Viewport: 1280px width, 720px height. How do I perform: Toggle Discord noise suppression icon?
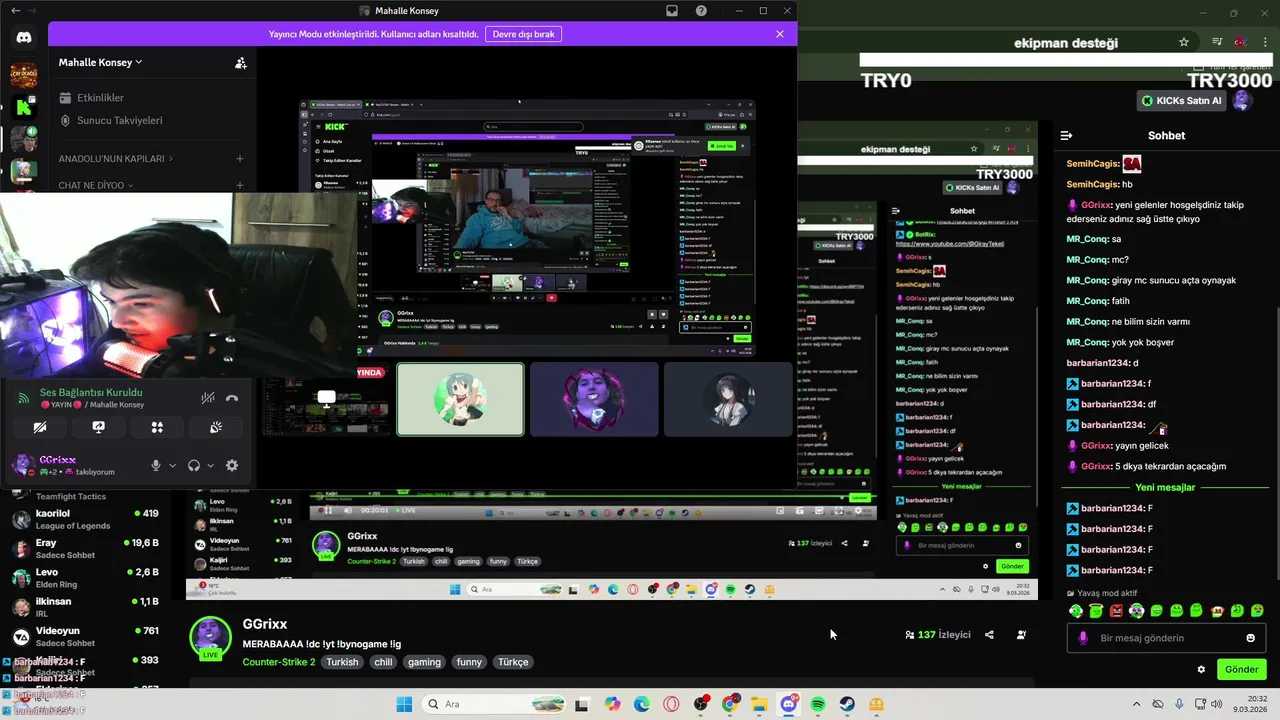click(x=208, y=398)
